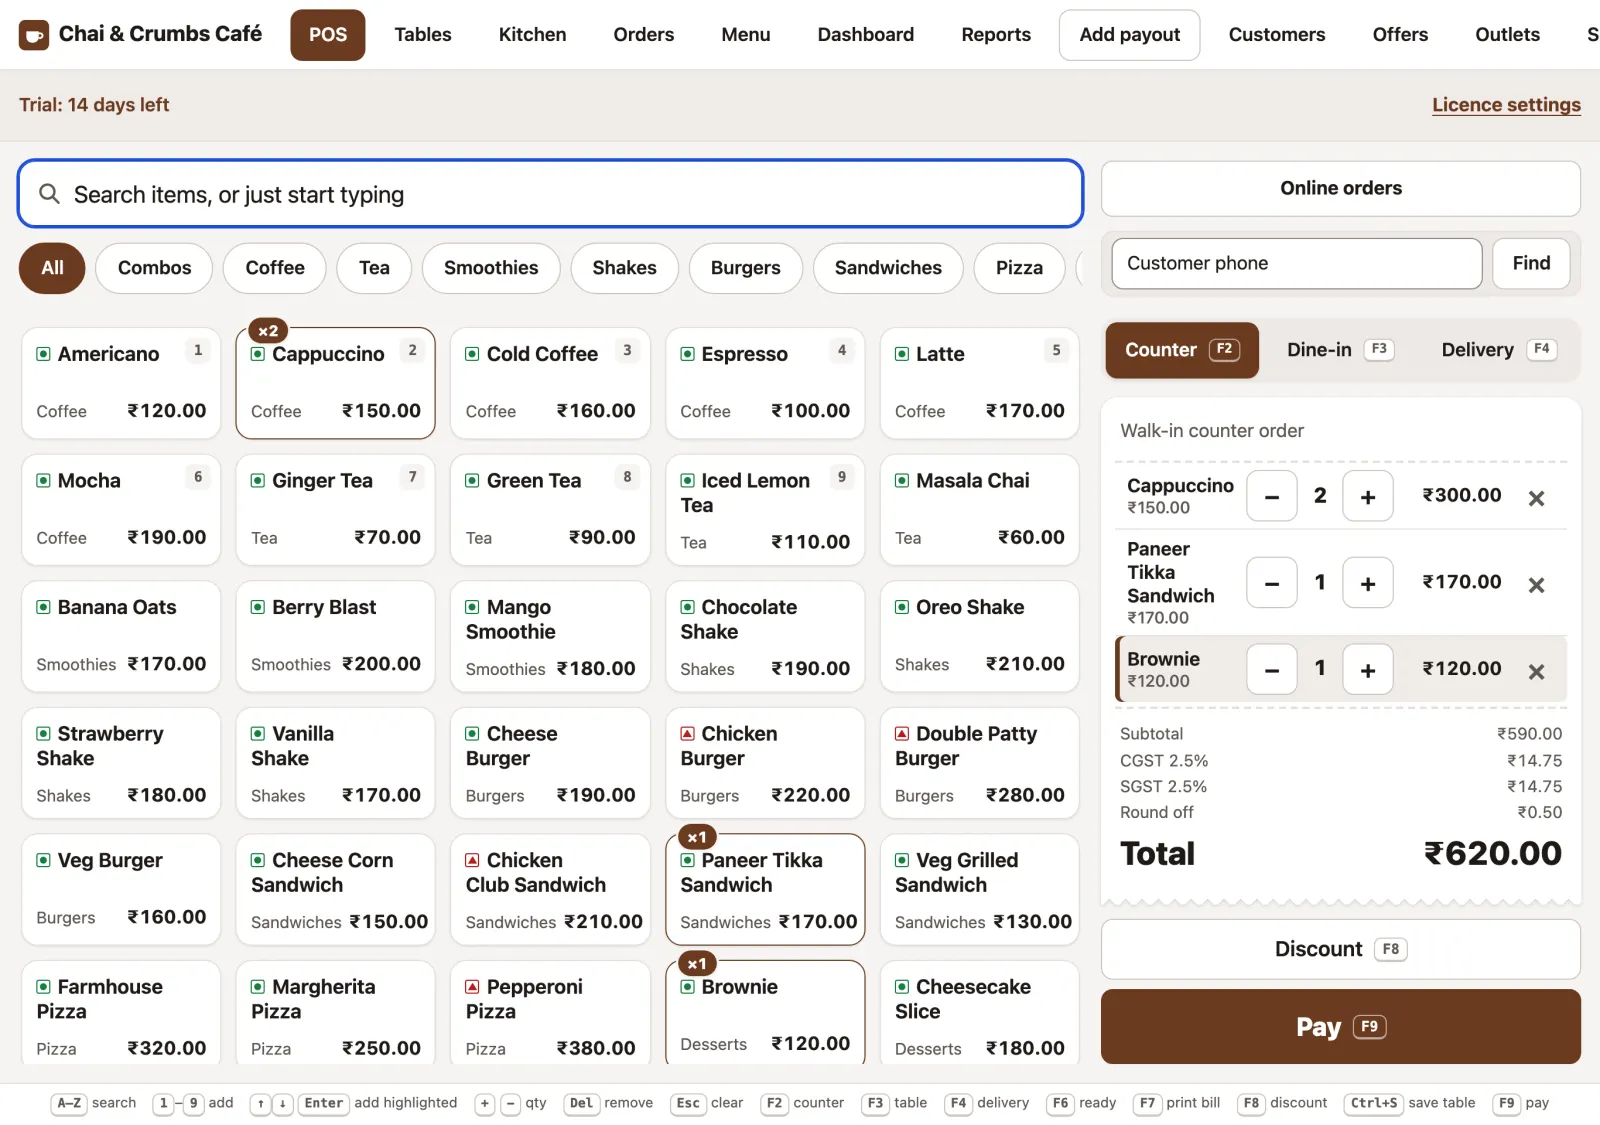Add another Cappuccino from item grid
This screenshot has height=1125, width=1600.
(335, 383)
